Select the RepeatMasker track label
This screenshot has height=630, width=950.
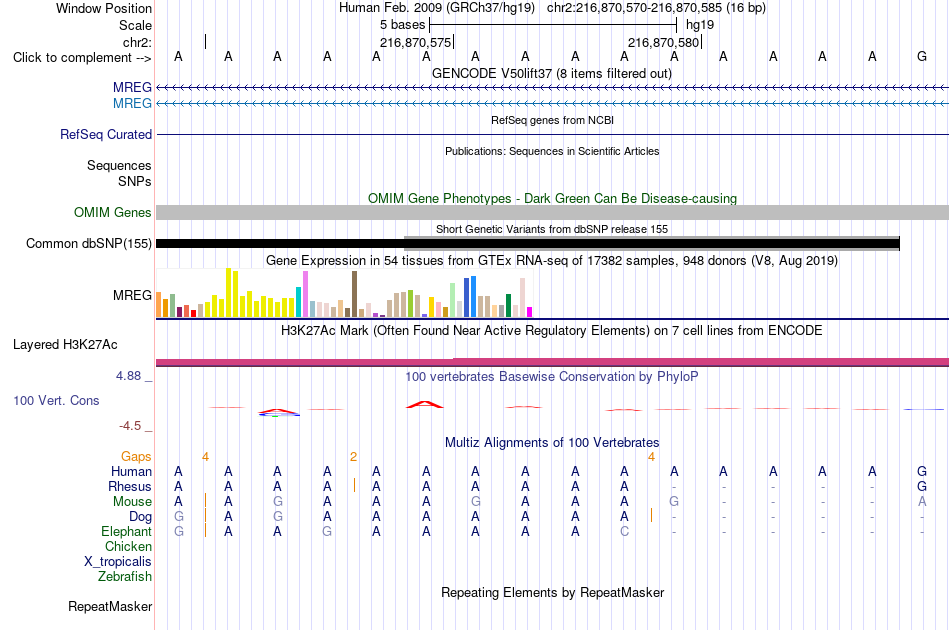click(x=110, y=606)
